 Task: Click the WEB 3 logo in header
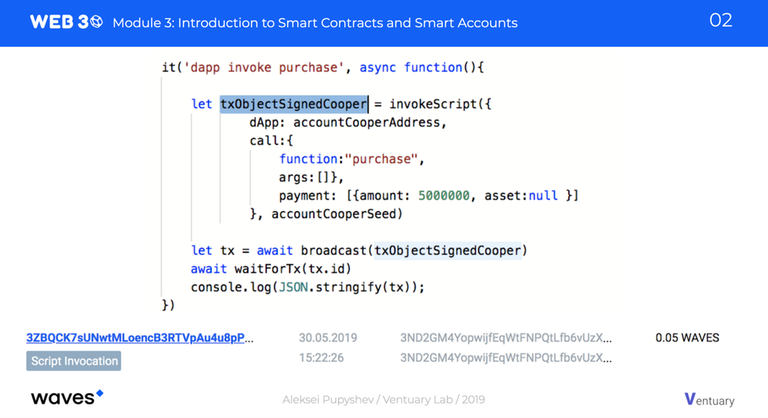coord(66,22)
